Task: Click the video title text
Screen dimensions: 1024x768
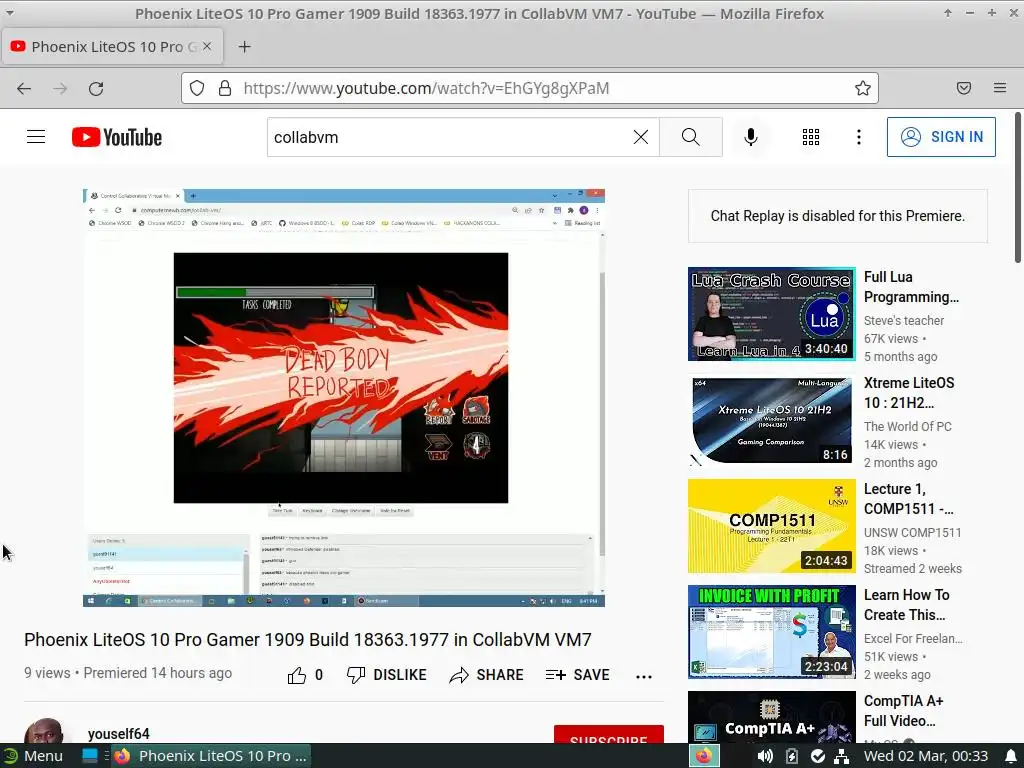Action: (308, 639)
